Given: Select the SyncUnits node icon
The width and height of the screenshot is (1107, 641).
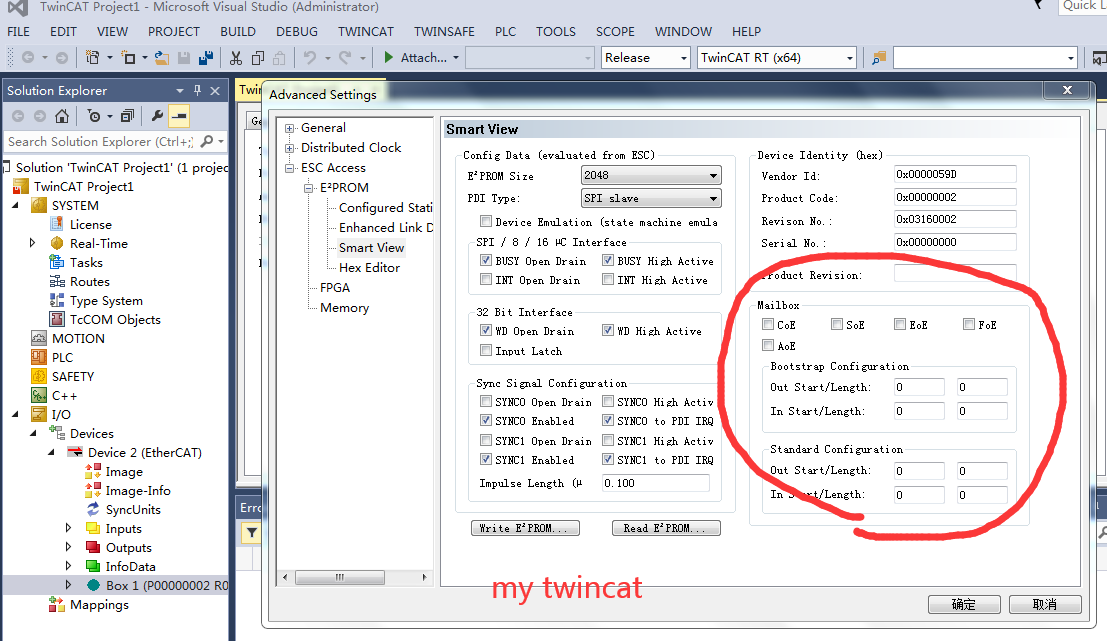Looking at the screenshot, I should click(92, 510).
